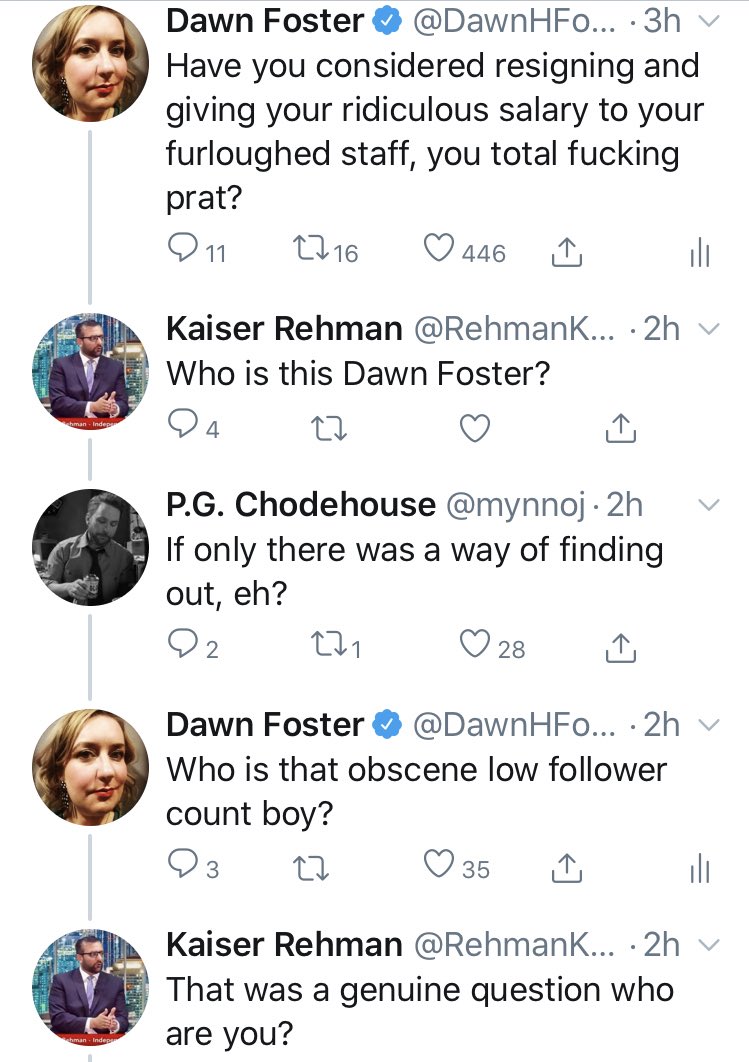Like P.G. Chodehouse's tweet with 28 likes
The height and width of the screenshot is (1062, 749).
coord(475,647)
